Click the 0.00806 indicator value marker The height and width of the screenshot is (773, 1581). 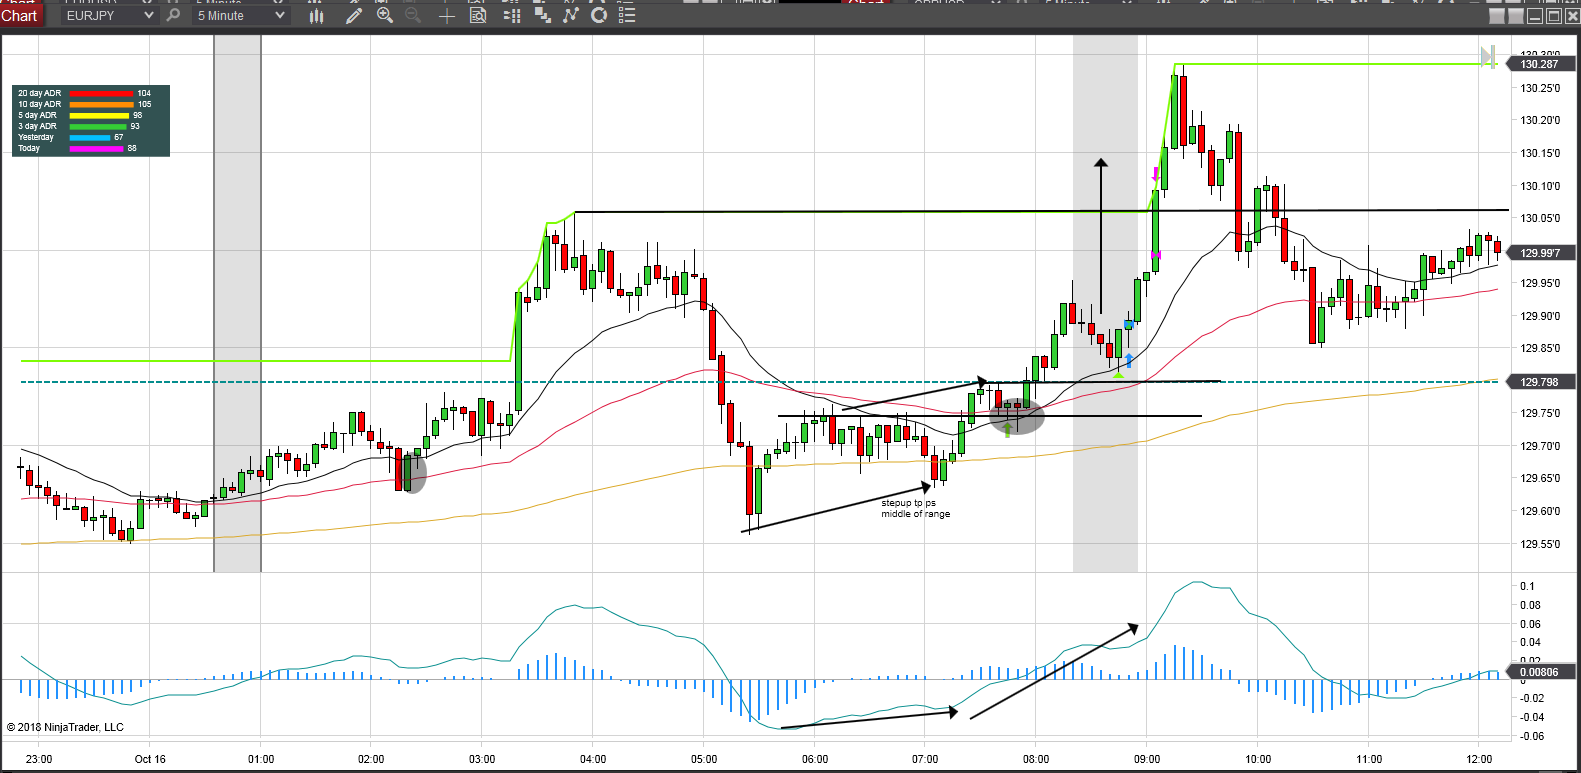pos(1540,672)
